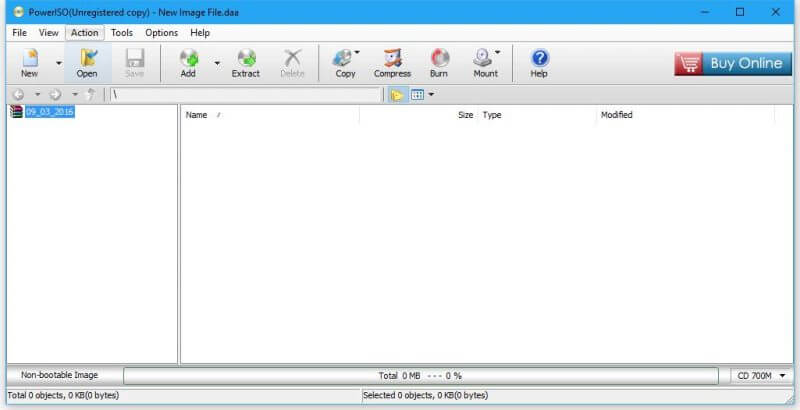Open the CD 700M media dropdown
Screen dimensions: 800x410
tap(761, 376)
